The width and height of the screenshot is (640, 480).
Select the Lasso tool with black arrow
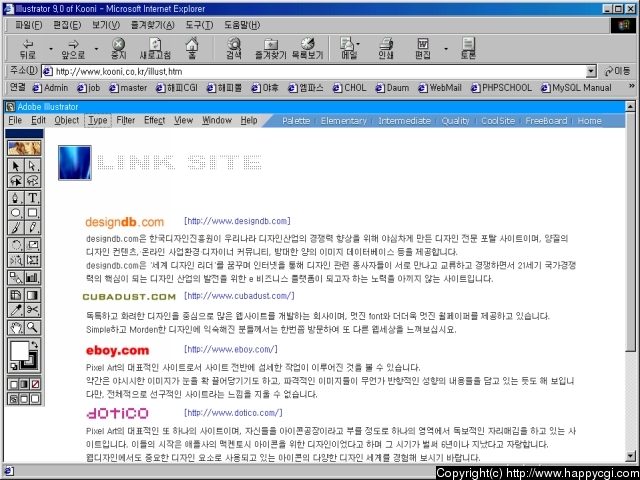point(16,180)
